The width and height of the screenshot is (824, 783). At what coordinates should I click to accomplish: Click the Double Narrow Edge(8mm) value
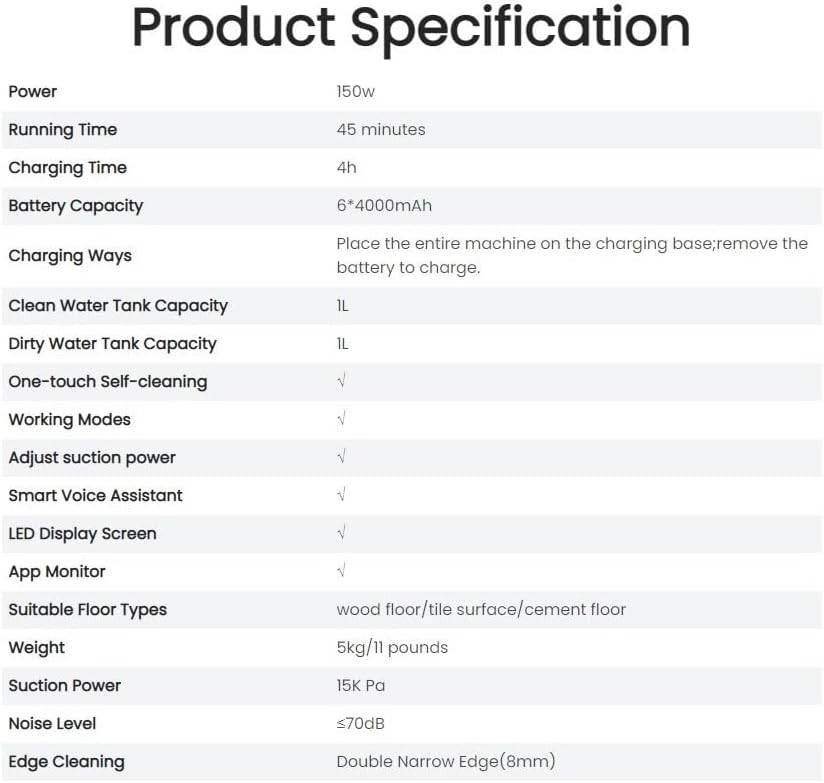click(x=446, y=761)
